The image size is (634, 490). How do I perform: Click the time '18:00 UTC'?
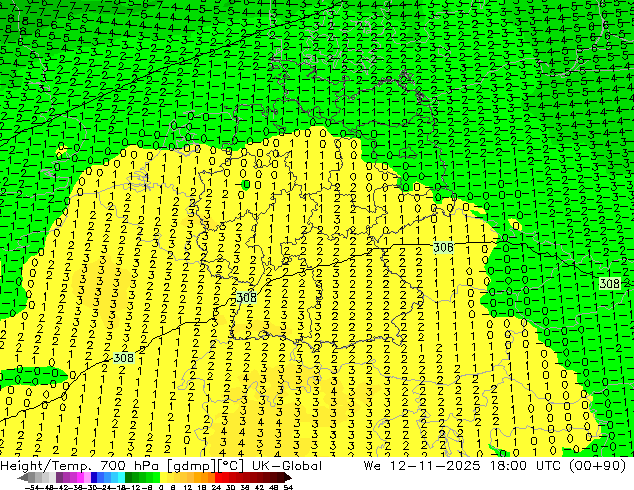tap(528, 466)
